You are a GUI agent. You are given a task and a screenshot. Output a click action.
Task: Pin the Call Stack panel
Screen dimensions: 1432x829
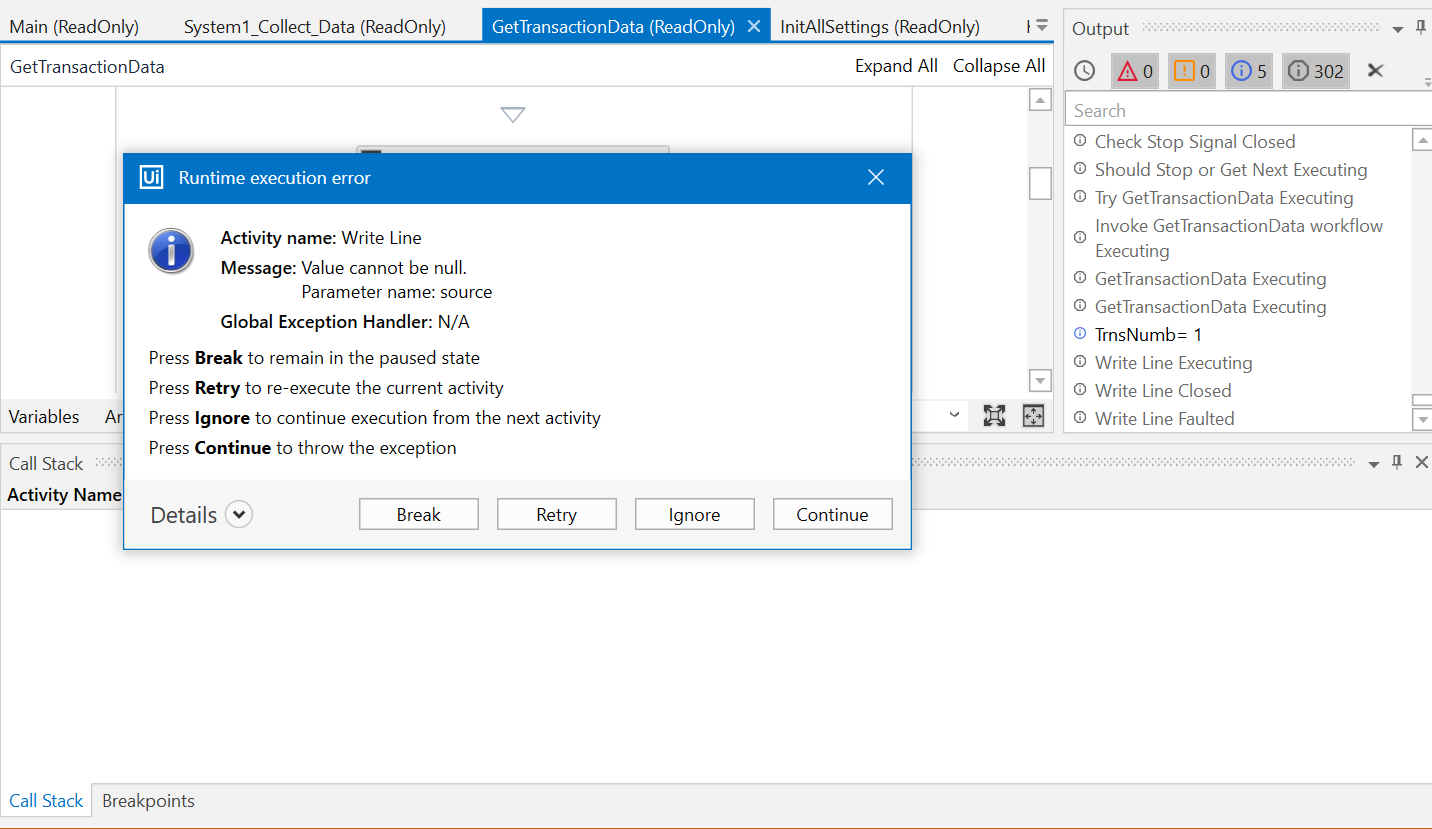tap(1397, 462)
